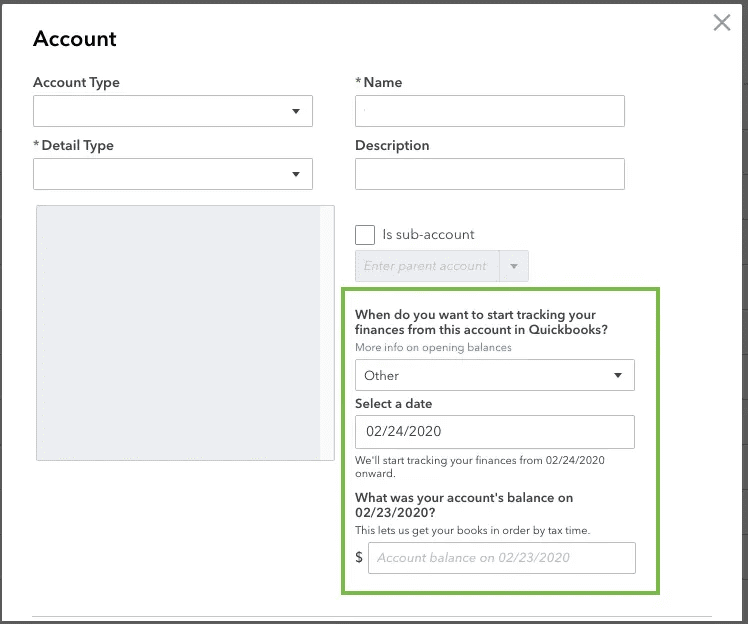Screen dimensions: 748x624
Task: Check the Is sub-account checkbox
Action: 365,235
